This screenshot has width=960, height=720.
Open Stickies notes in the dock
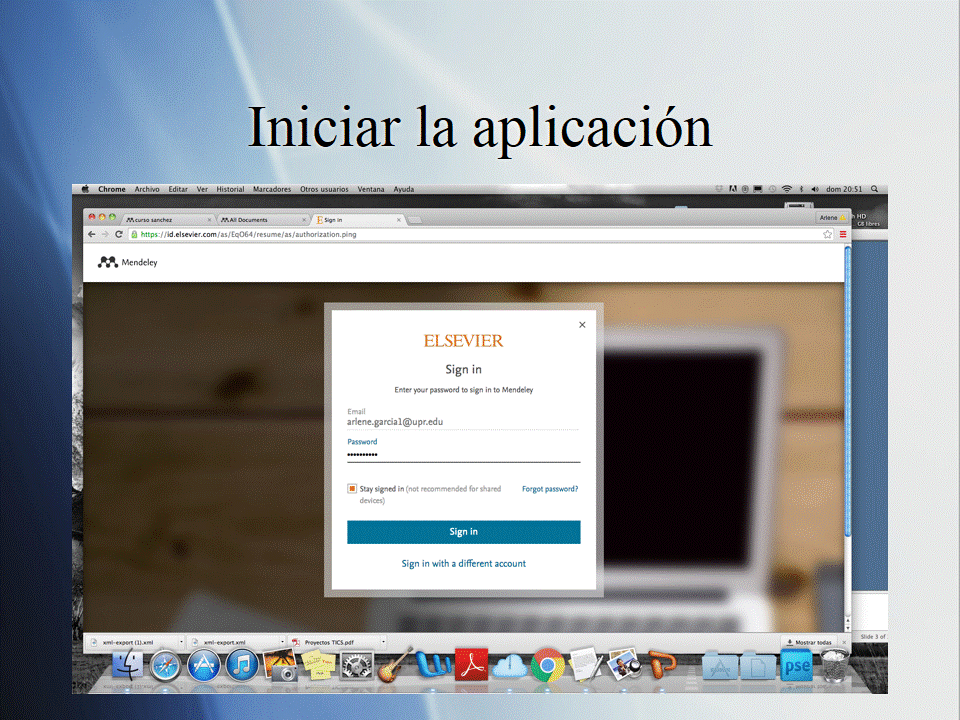pos(318,666)
